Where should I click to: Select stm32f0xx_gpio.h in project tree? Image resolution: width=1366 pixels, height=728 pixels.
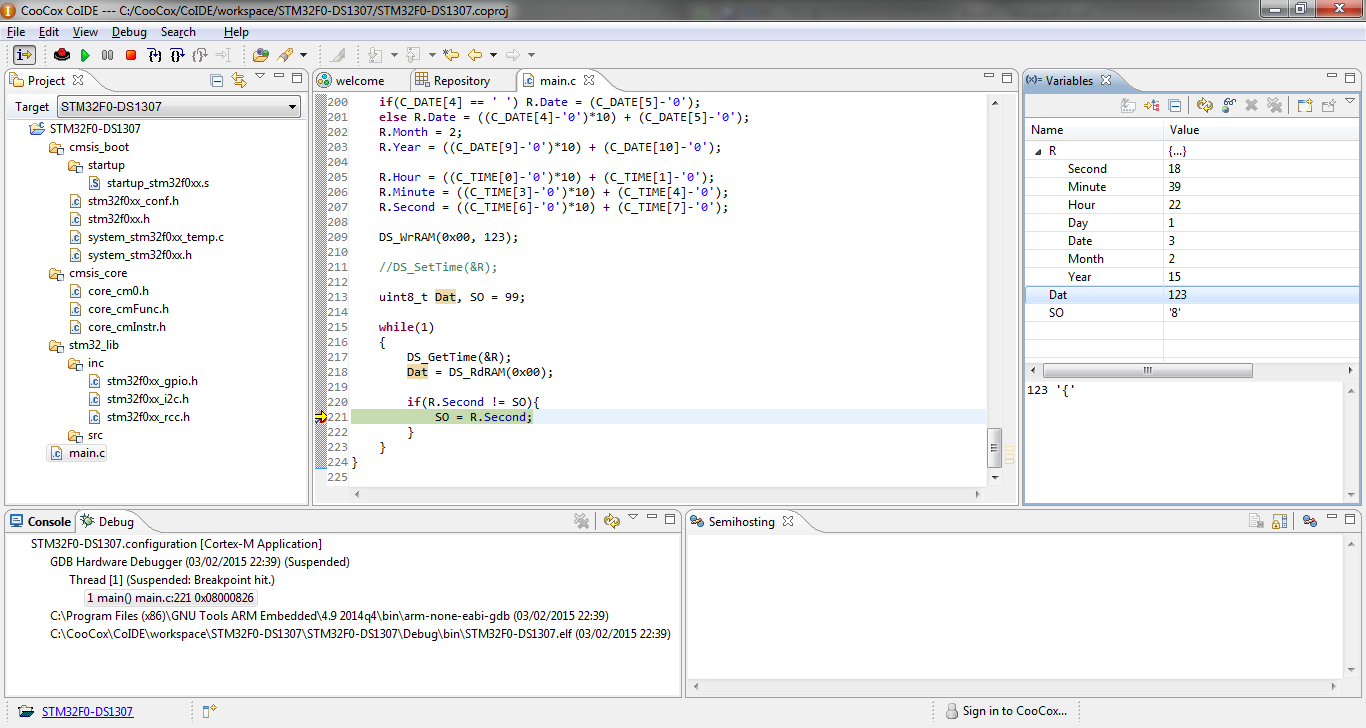tap(152, 381)
